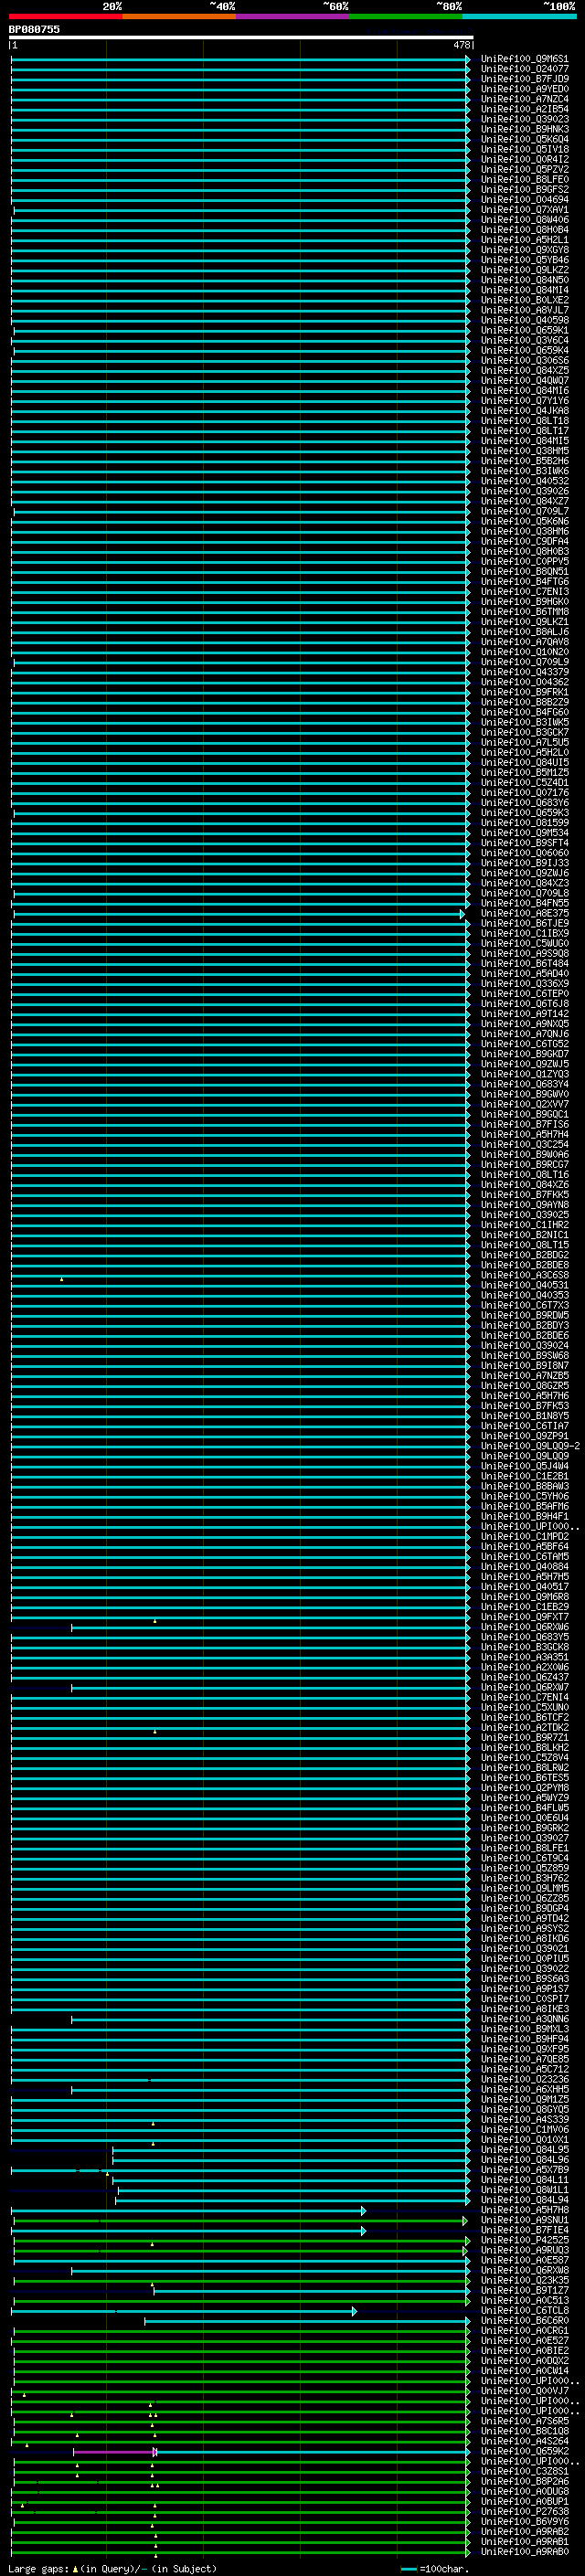The width and height of the screenshot is (585, 2576).
Task: Open hit UniRef100_B9R7Z1
Action: (525, 1737)
